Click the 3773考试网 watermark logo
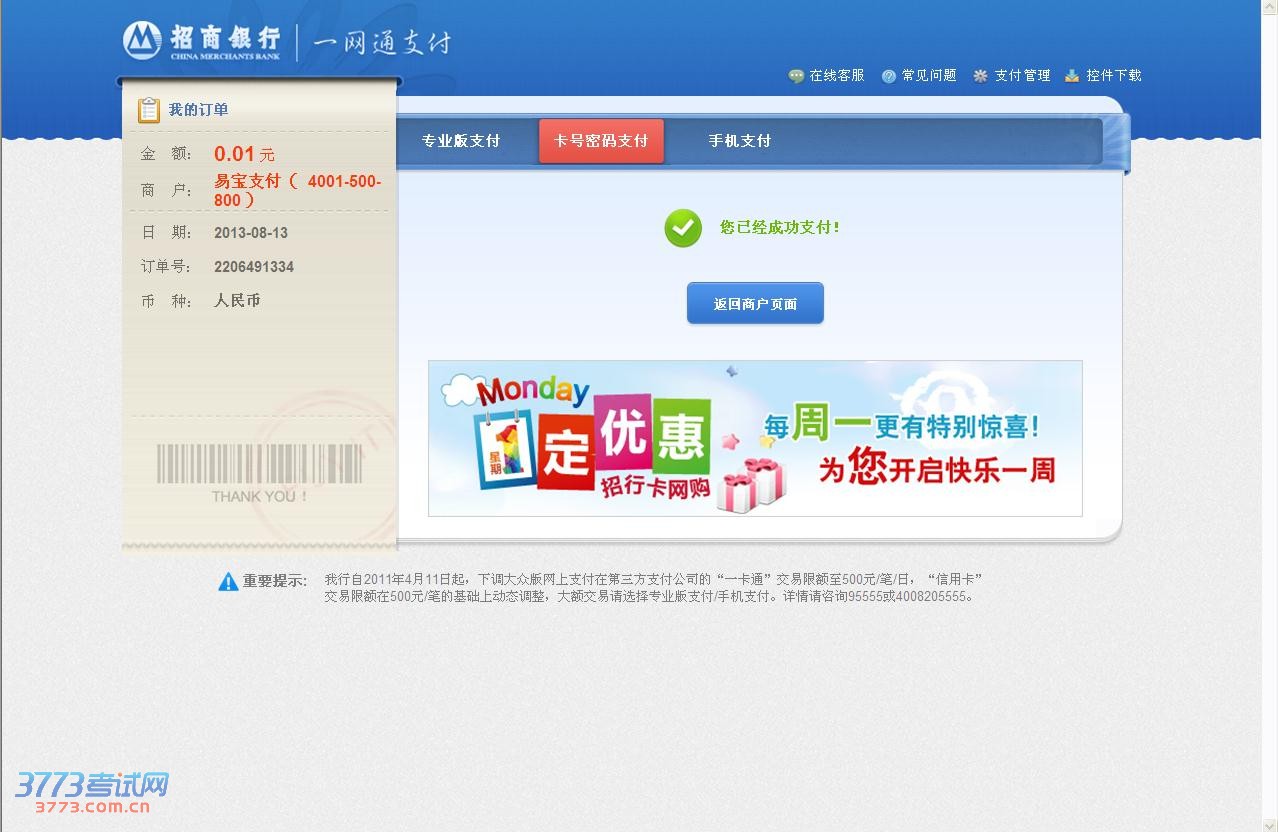The image size is (1278, 832). pos(92,790)
